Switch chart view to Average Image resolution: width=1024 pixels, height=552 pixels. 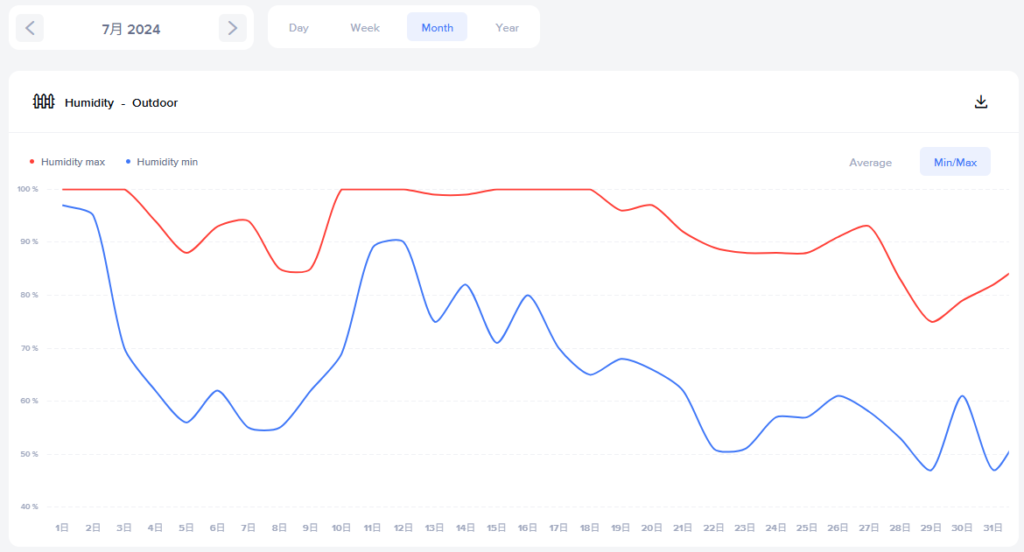[x=870, y=163]
